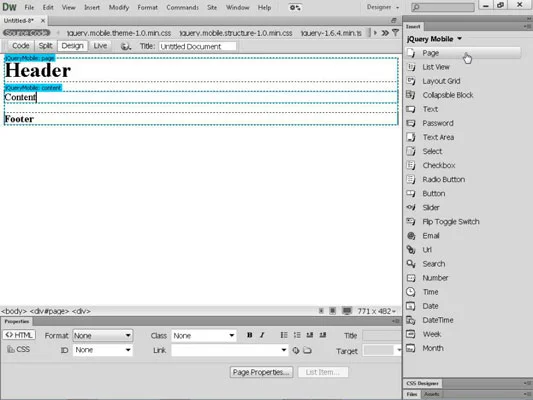
Task: Switch to Code view
Action: click(20, 46)
